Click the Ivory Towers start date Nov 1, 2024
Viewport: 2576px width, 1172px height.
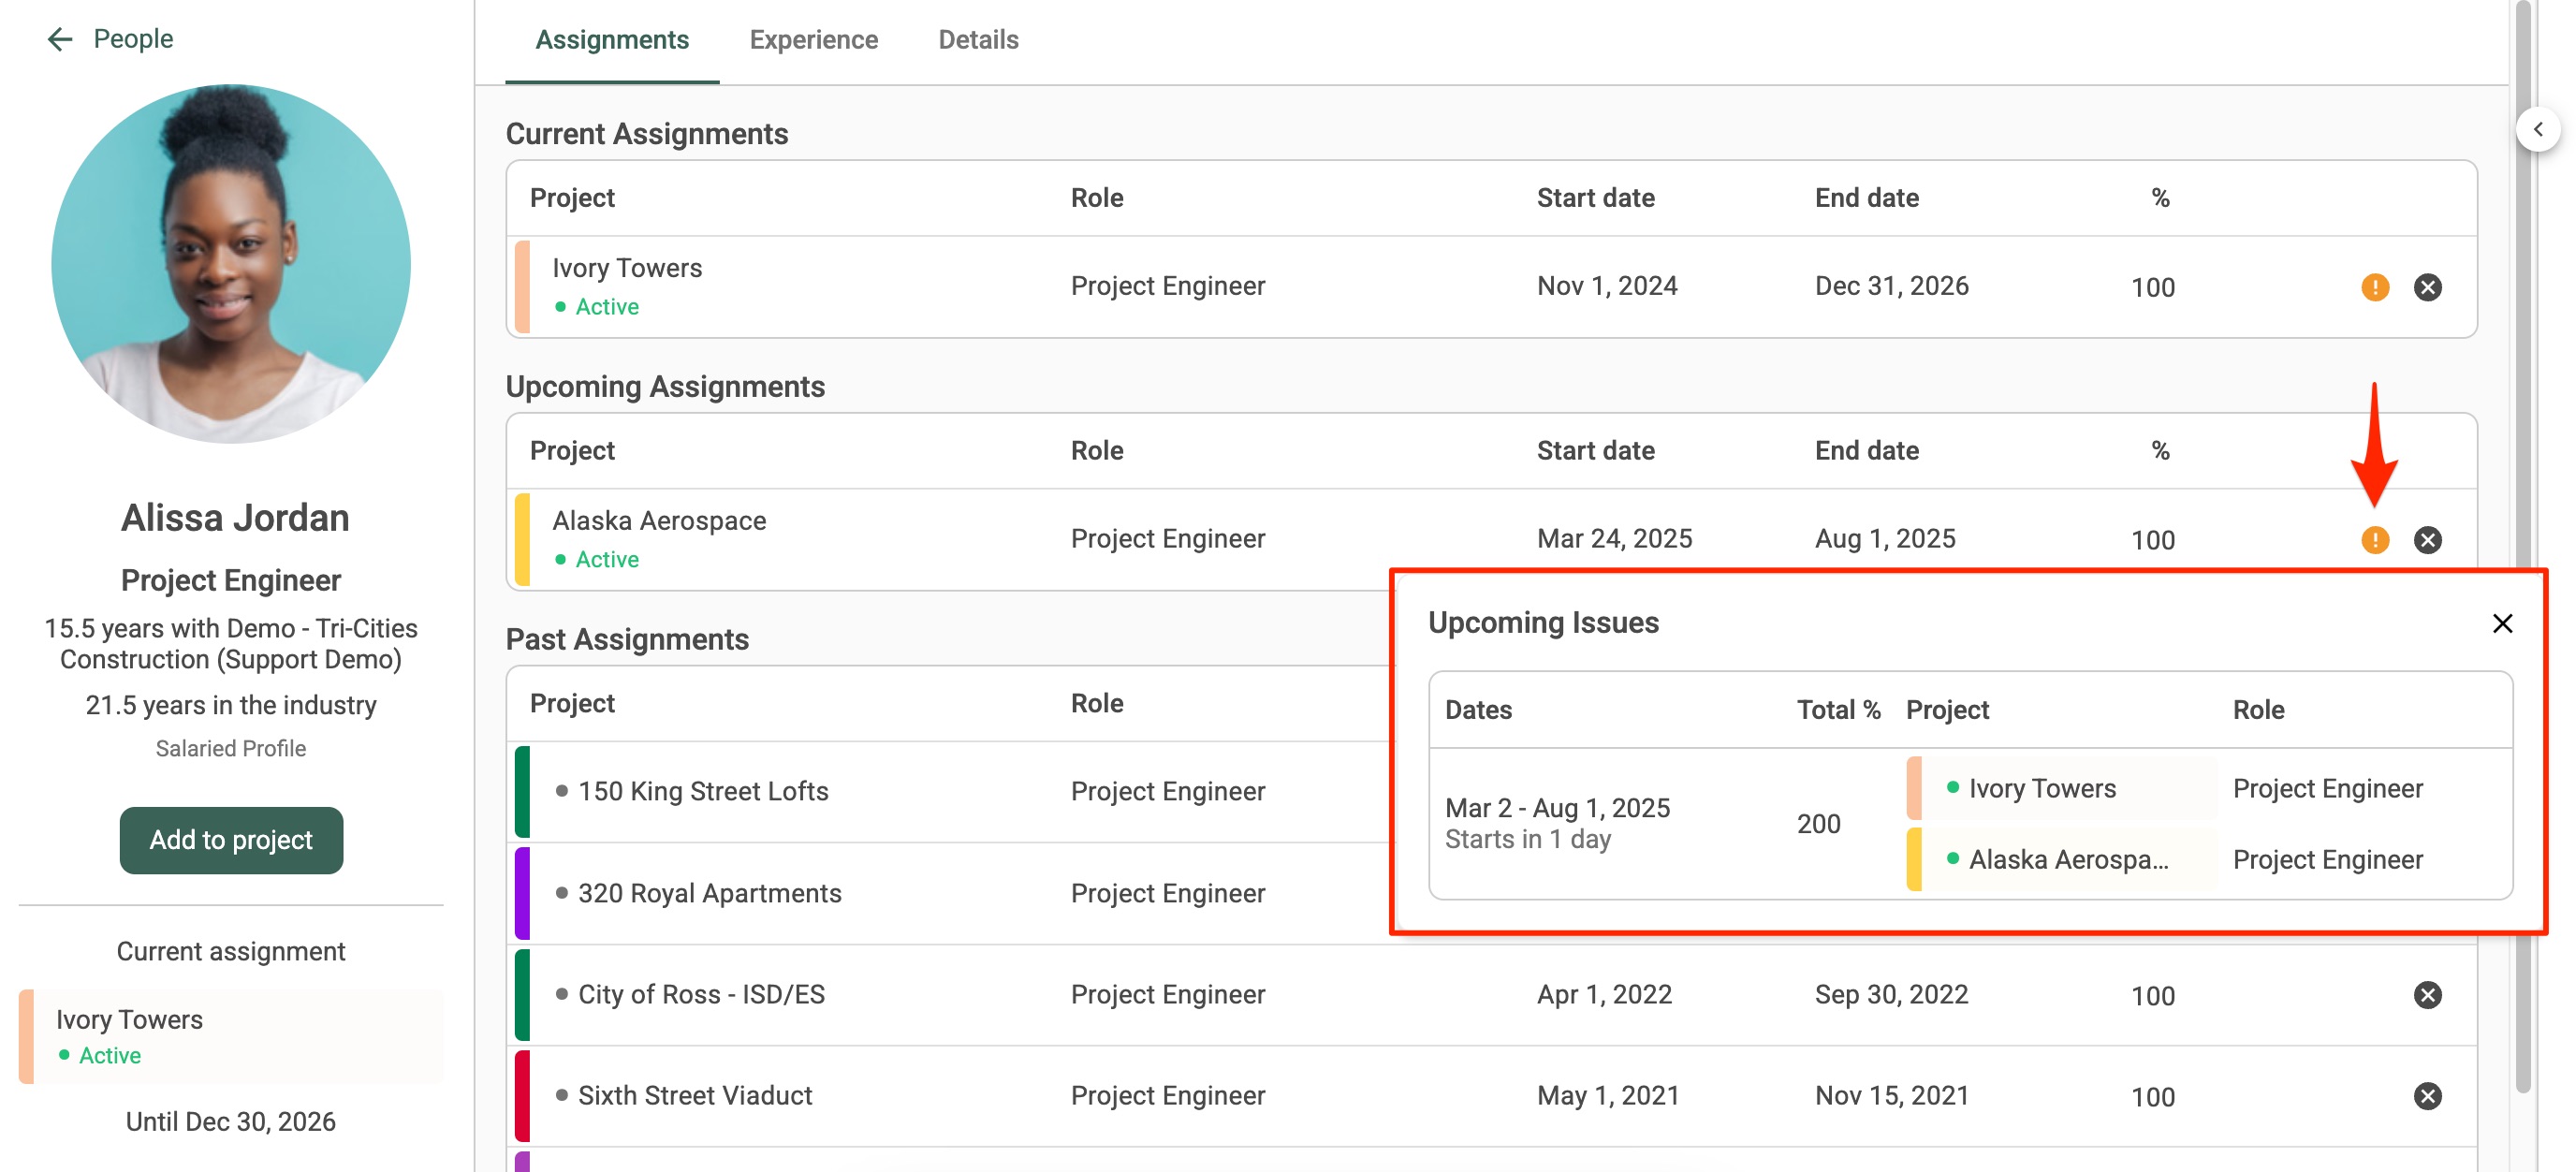pos(1607,286)
